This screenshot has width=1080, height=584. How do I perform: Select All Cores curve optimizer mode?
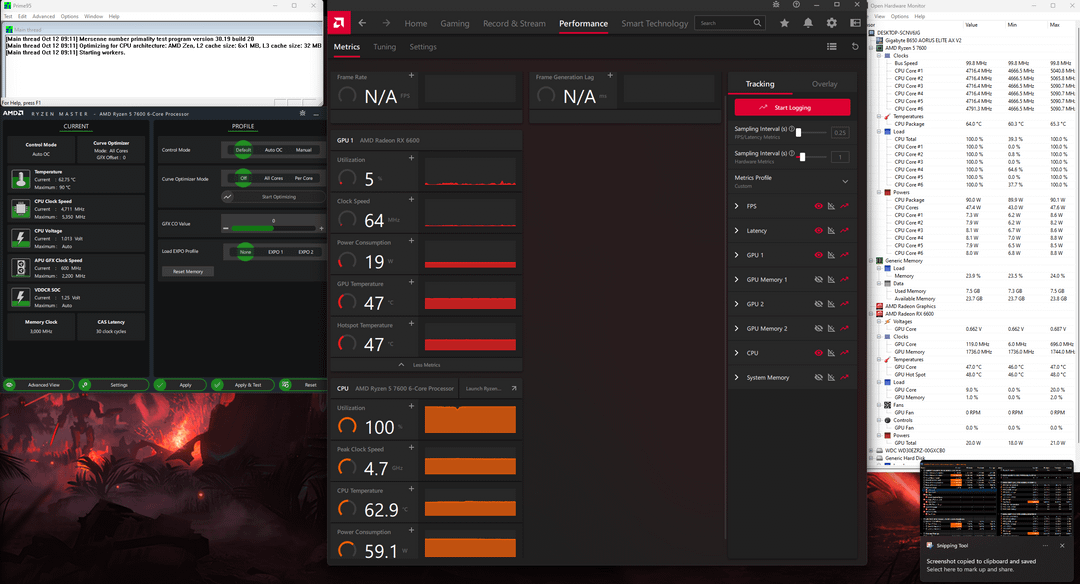click(273, 178)
